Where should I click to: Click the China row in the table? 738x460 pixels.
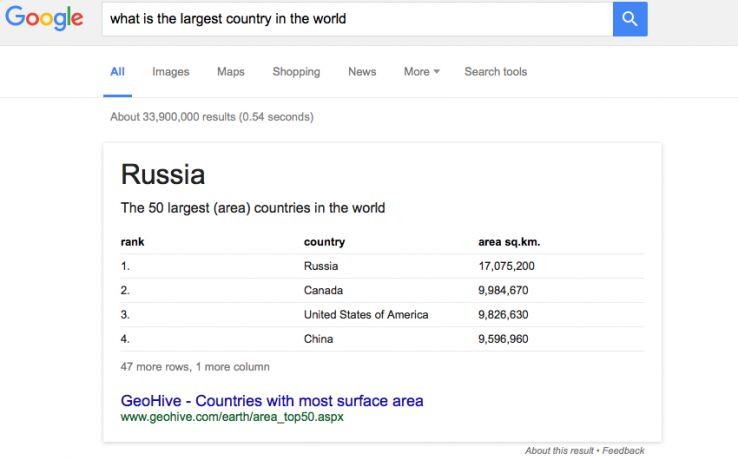tap(319, 339)
